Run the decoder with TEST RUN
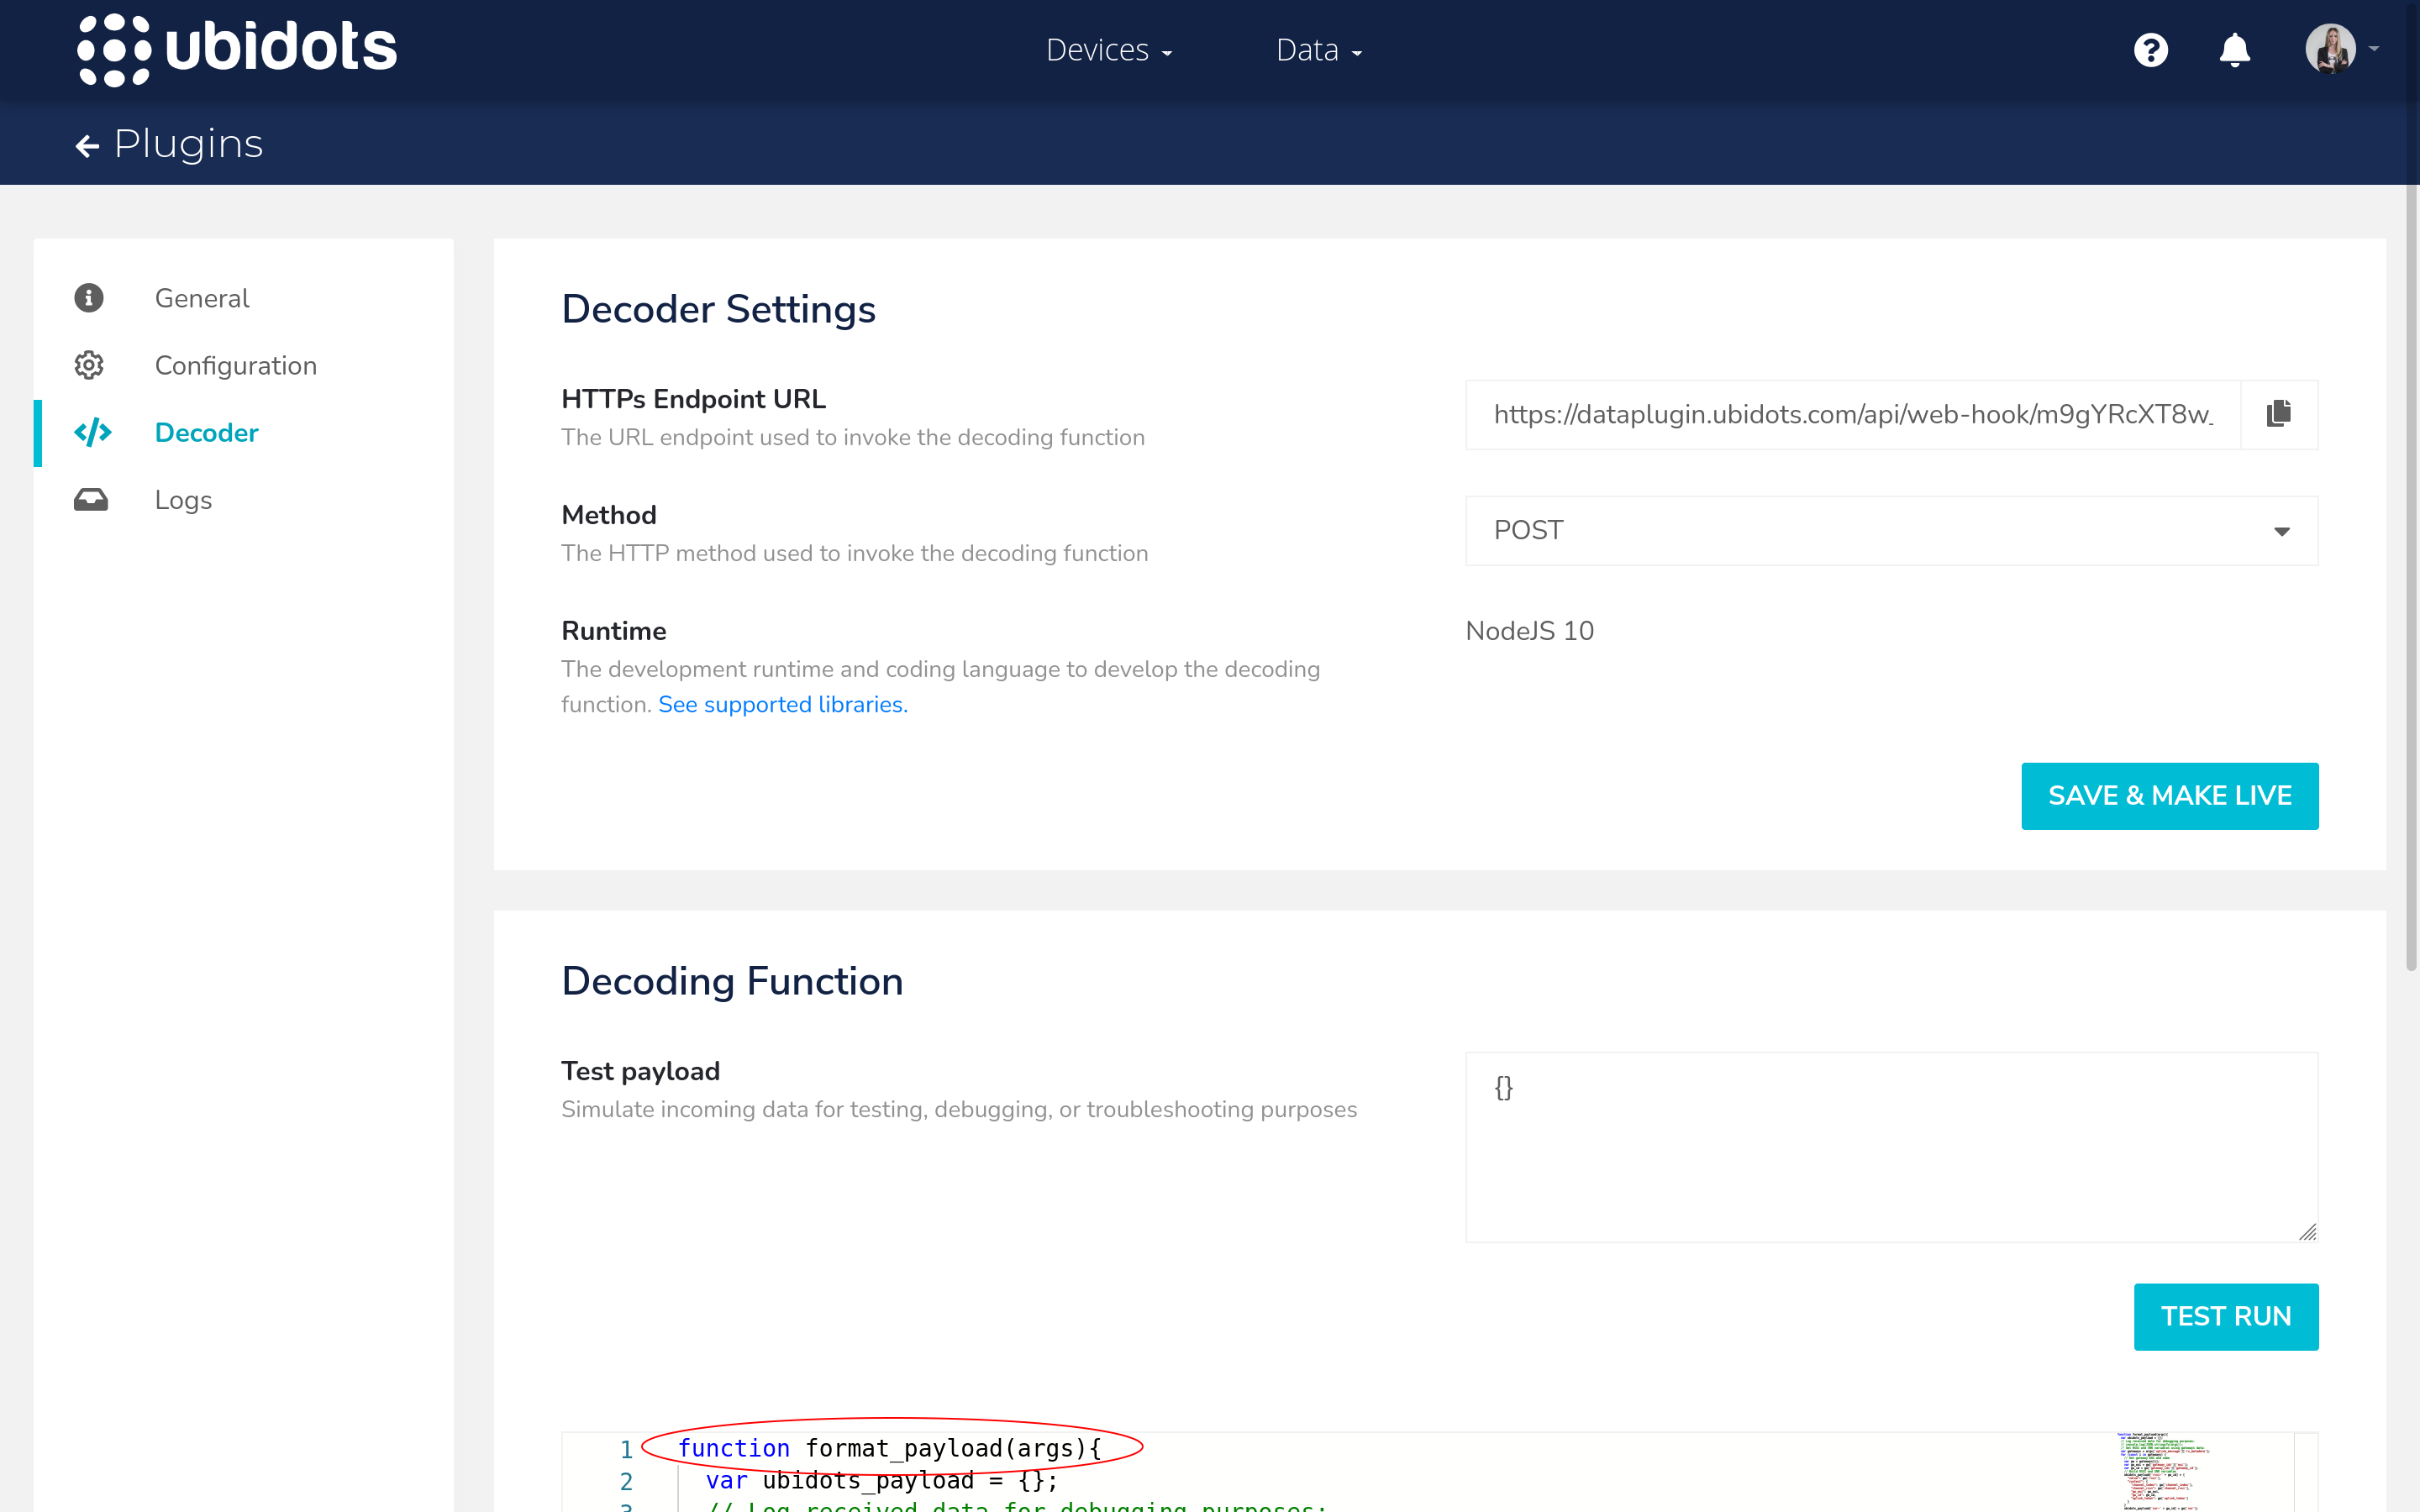Viewport: 2420px width, 1512px height. [x=2226, y=1316]
